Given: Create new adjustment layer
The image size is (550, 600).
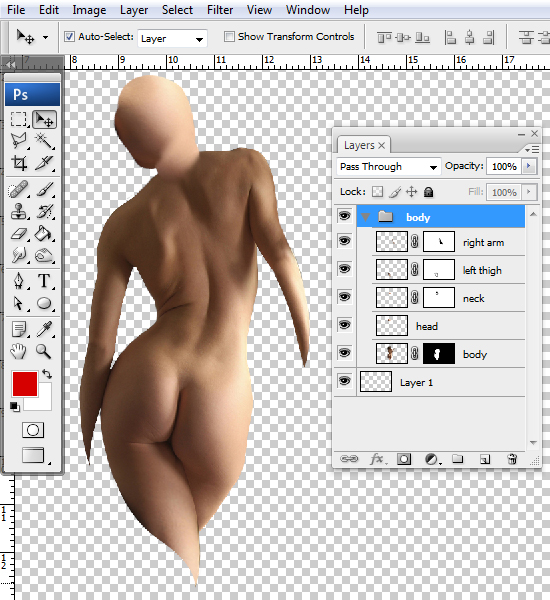Looking at the screenshot, I should point(432,459).
